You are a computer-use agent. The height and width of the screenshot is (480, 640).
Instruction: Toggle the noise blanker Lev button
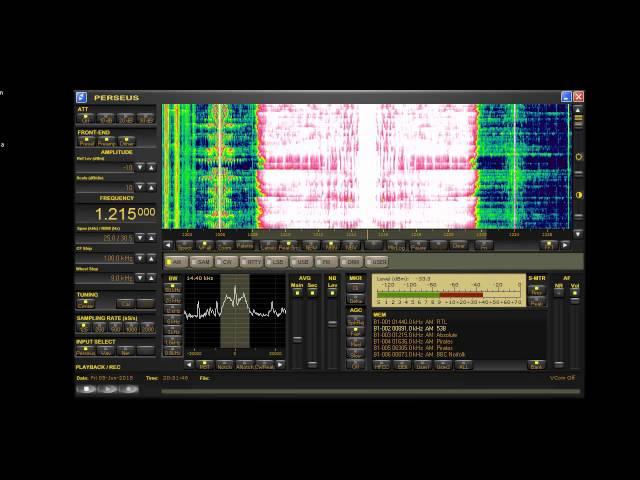point(332,293)
